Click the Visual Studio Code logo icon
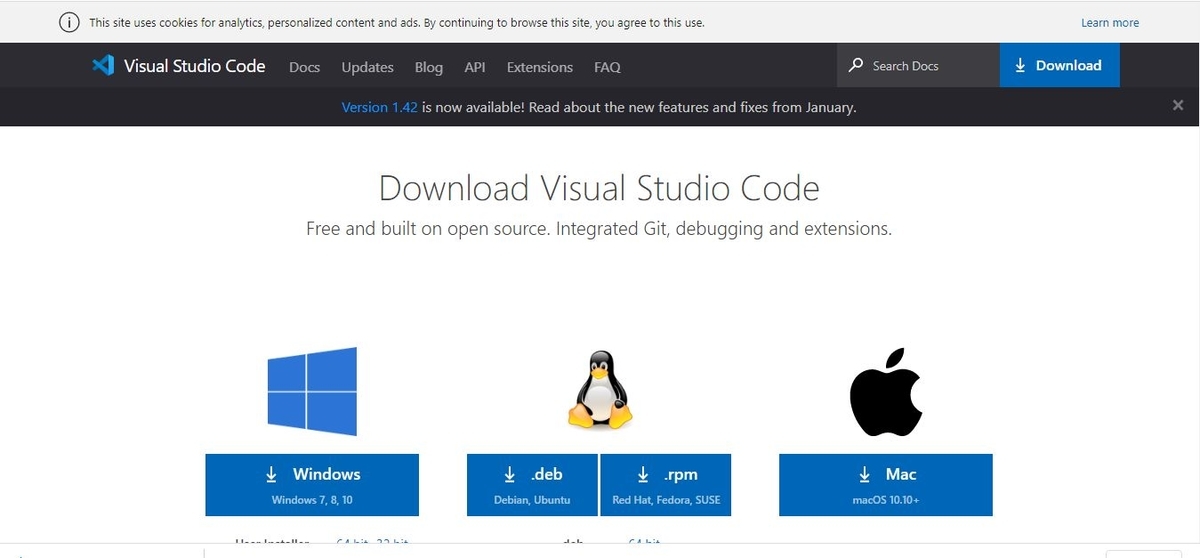Screen dimensions: 1200x558 [x=102, y=66]
